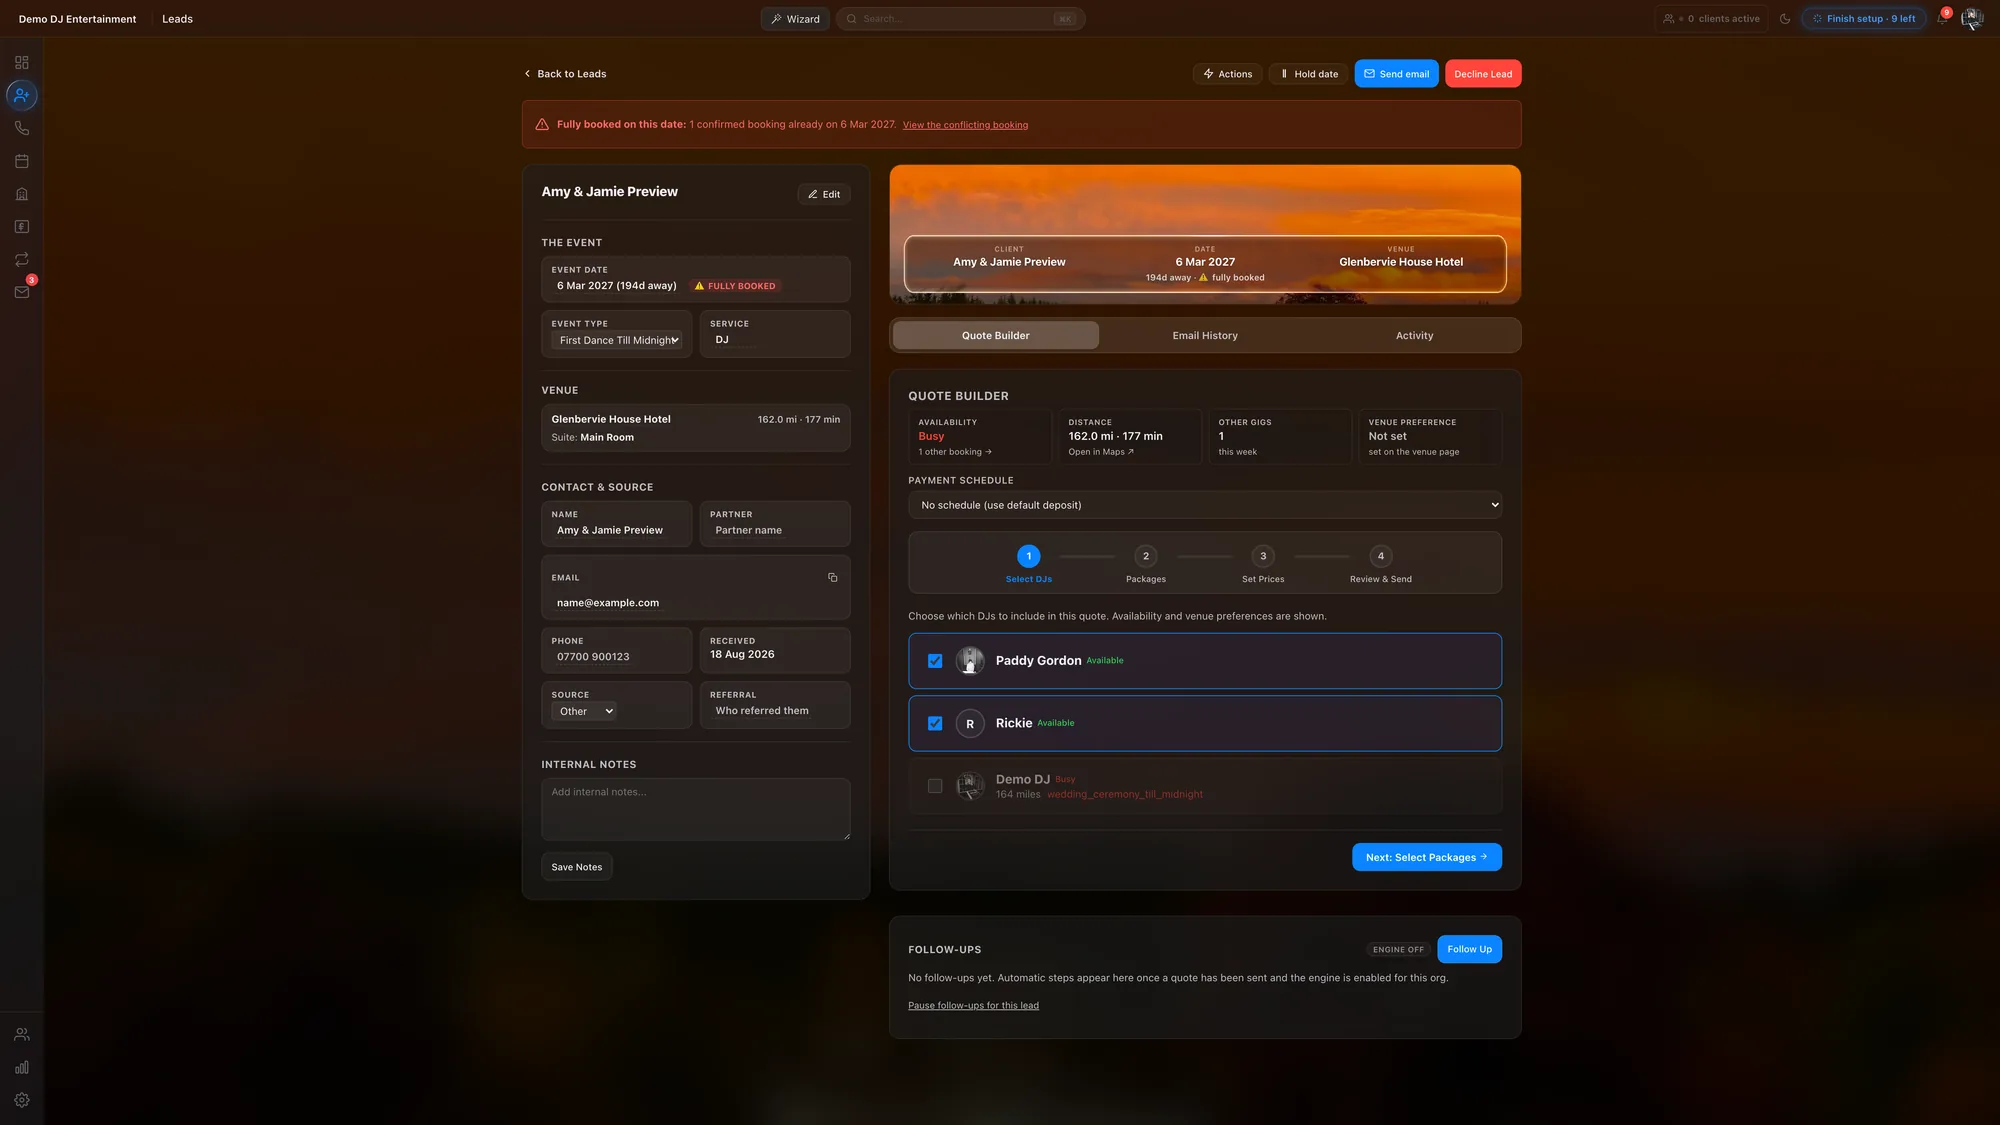This screenshot has width=2000, height=1125.
Task: Go to Packages step 2
Action: [x=1146, y=564]
